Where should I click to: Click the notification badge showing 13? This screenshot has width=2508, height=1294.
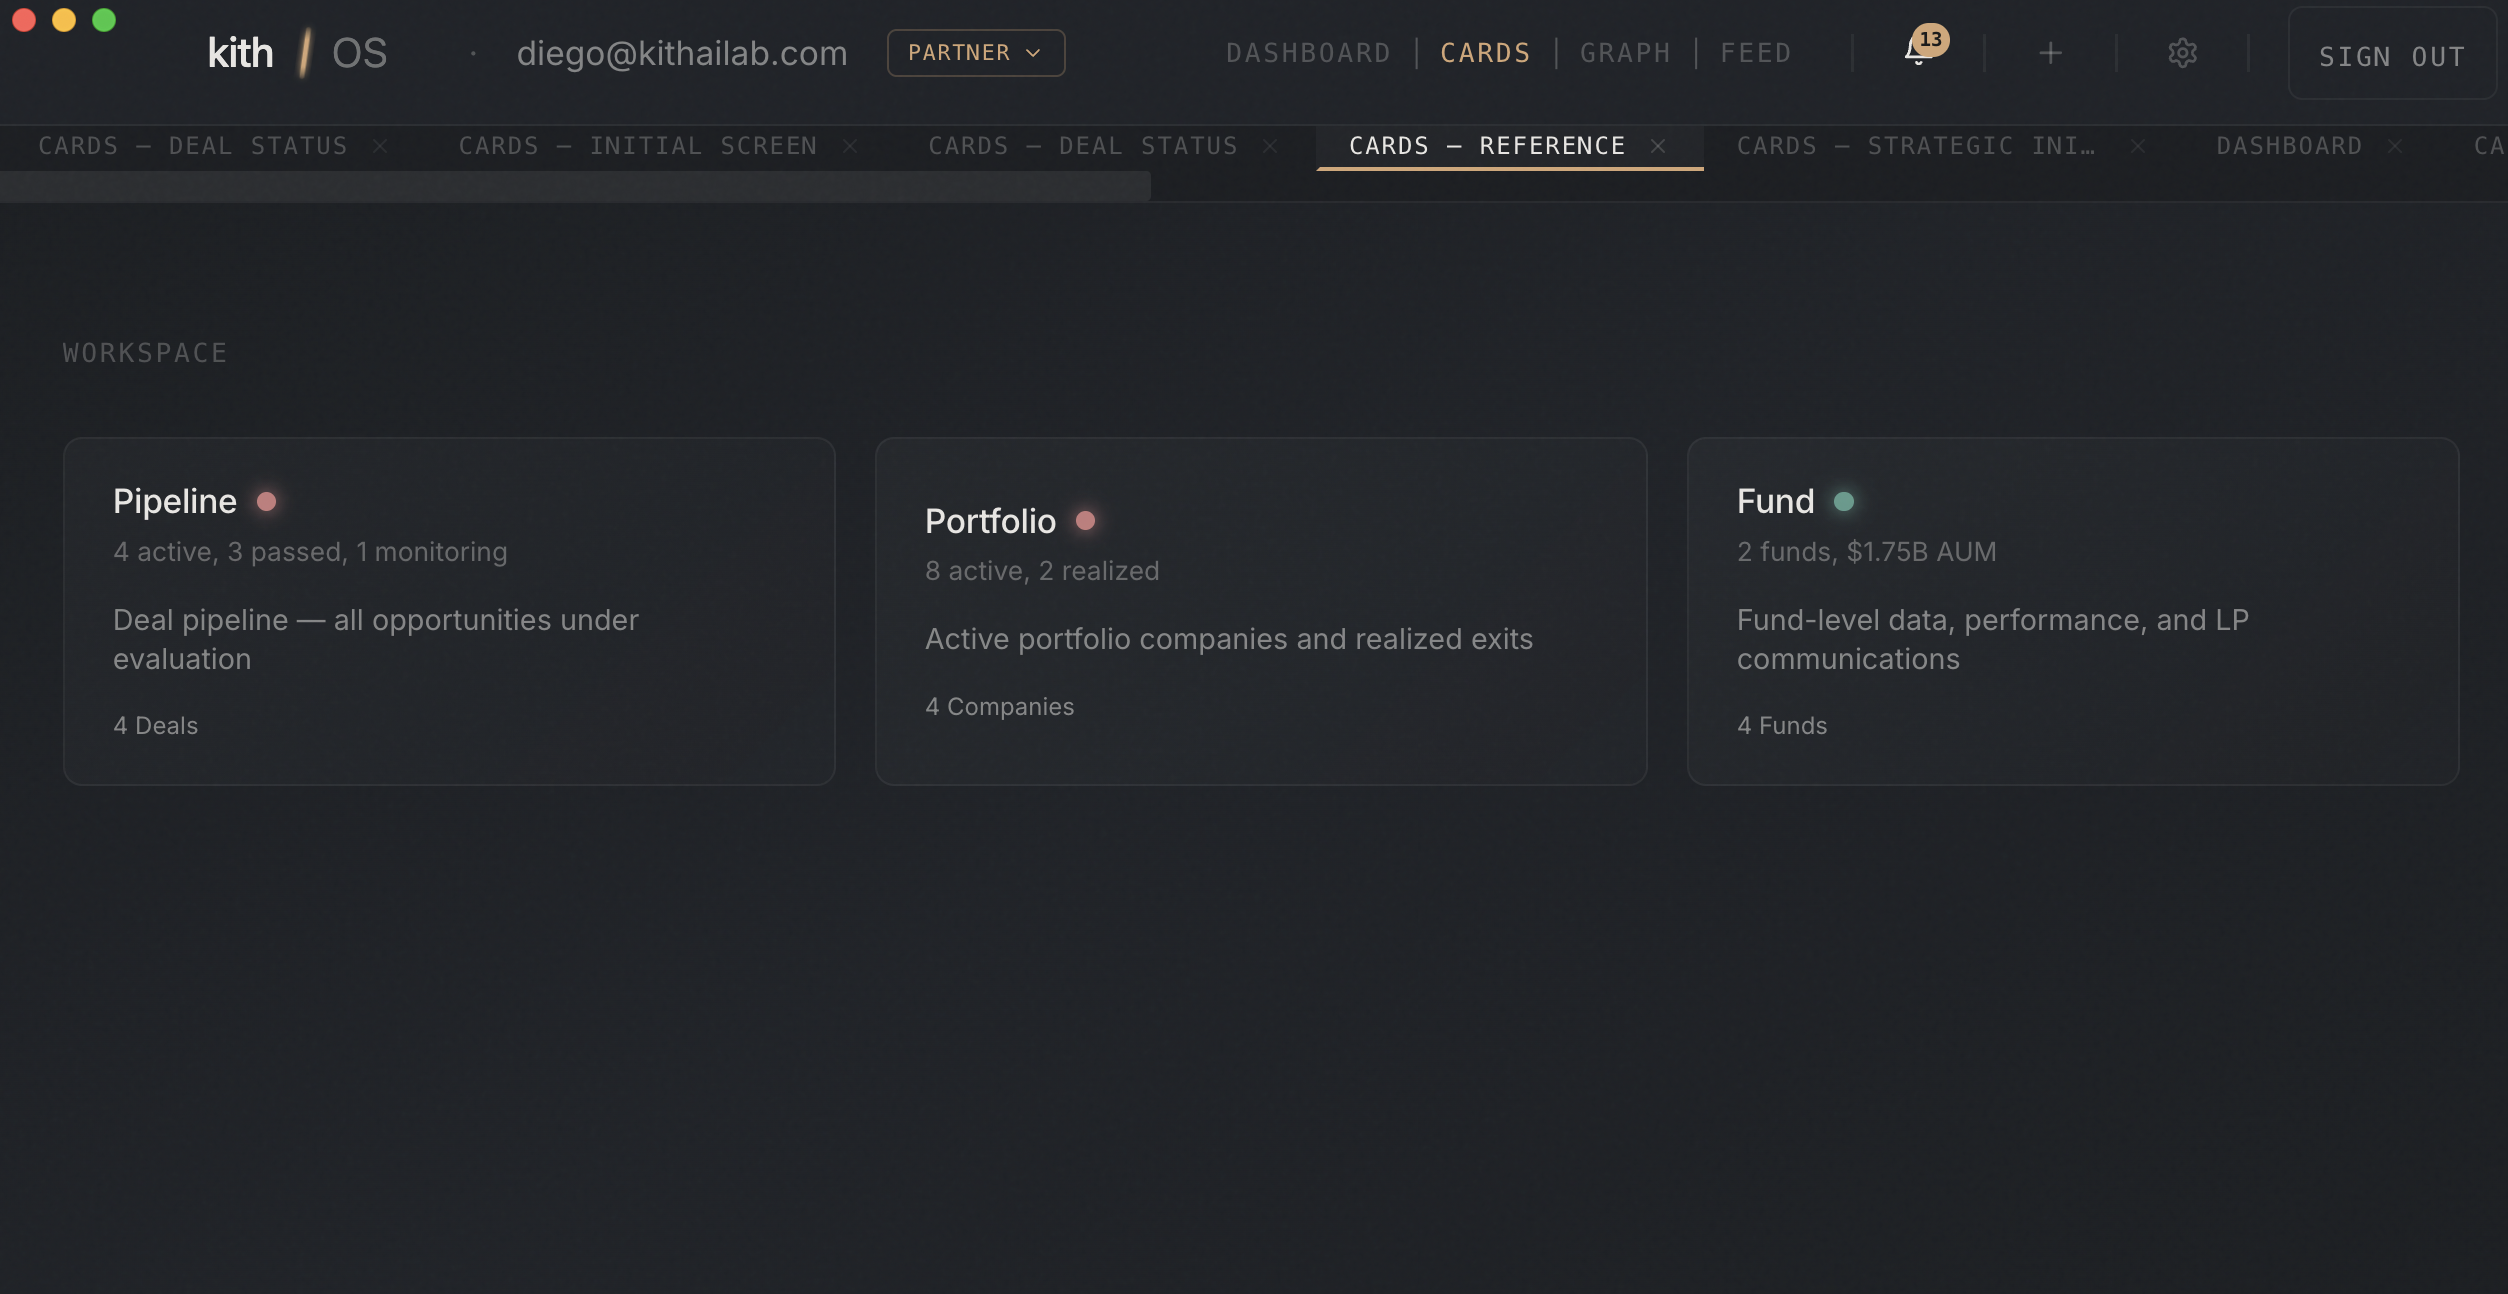[x=1929, y=40]
